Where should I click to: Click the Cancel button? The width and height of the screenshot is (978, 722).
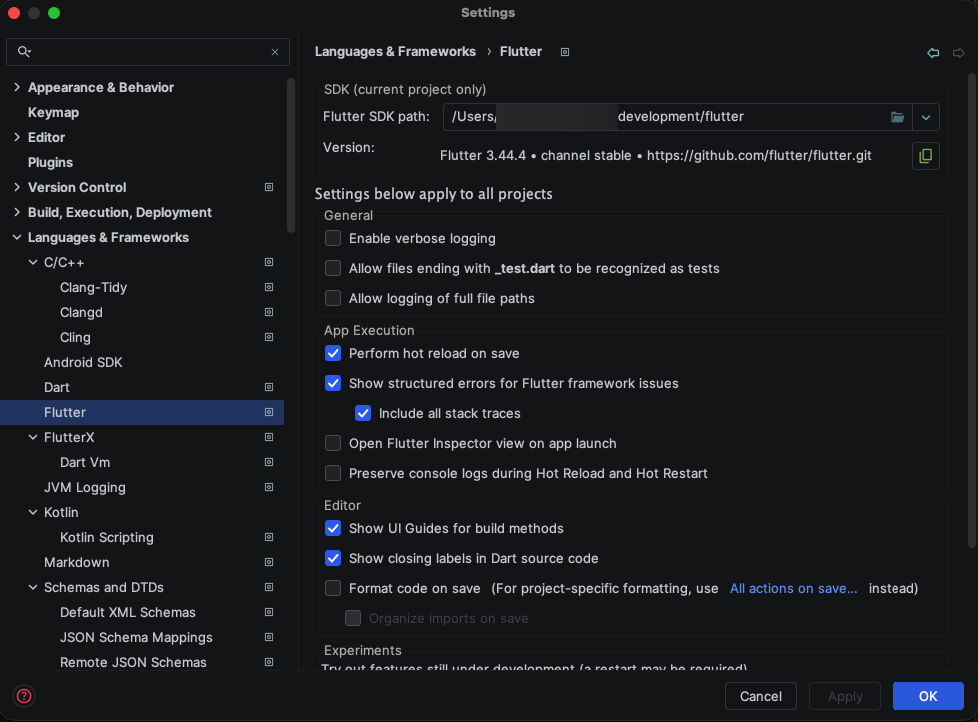click(x=760, y=696)
